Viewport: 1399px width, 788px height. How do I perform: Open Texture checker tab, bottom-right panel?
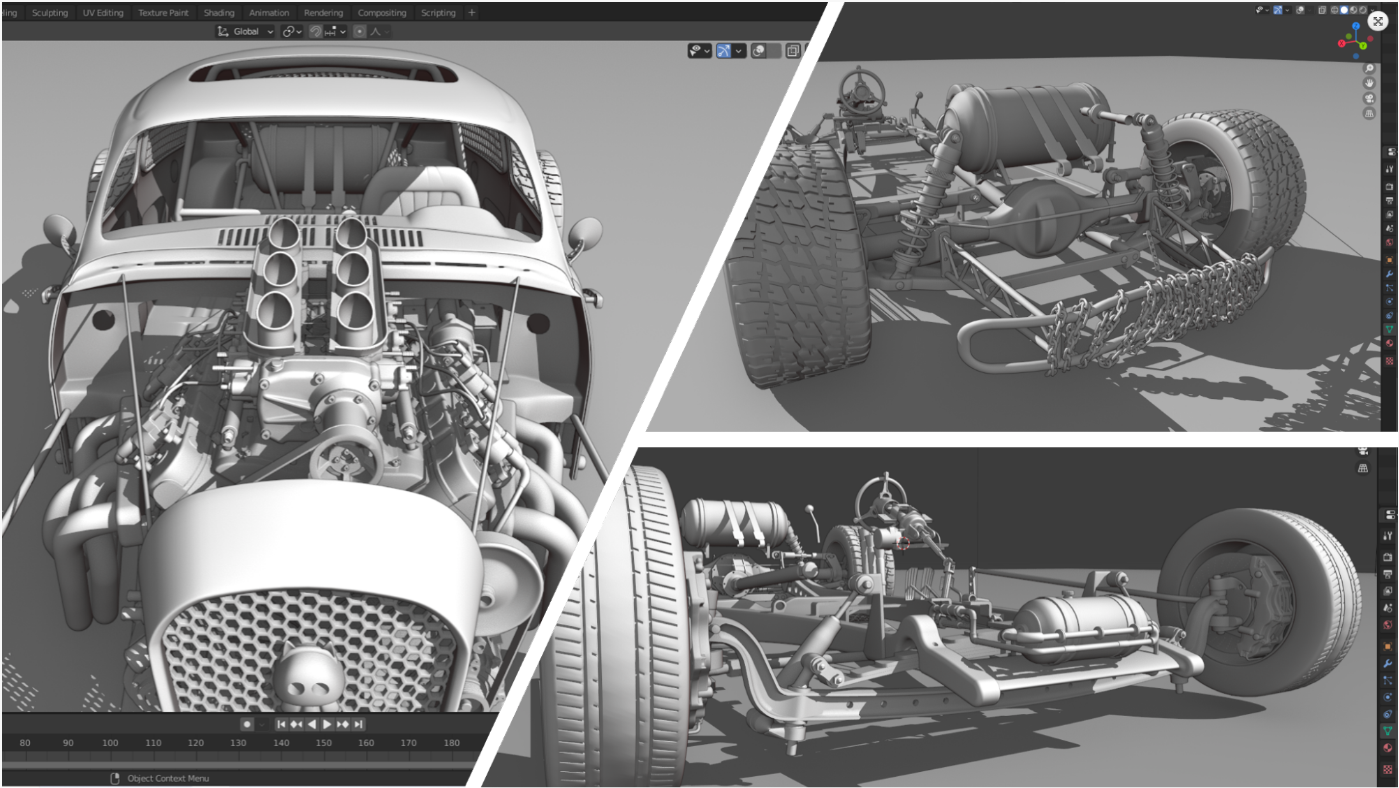click(1388, 768)
